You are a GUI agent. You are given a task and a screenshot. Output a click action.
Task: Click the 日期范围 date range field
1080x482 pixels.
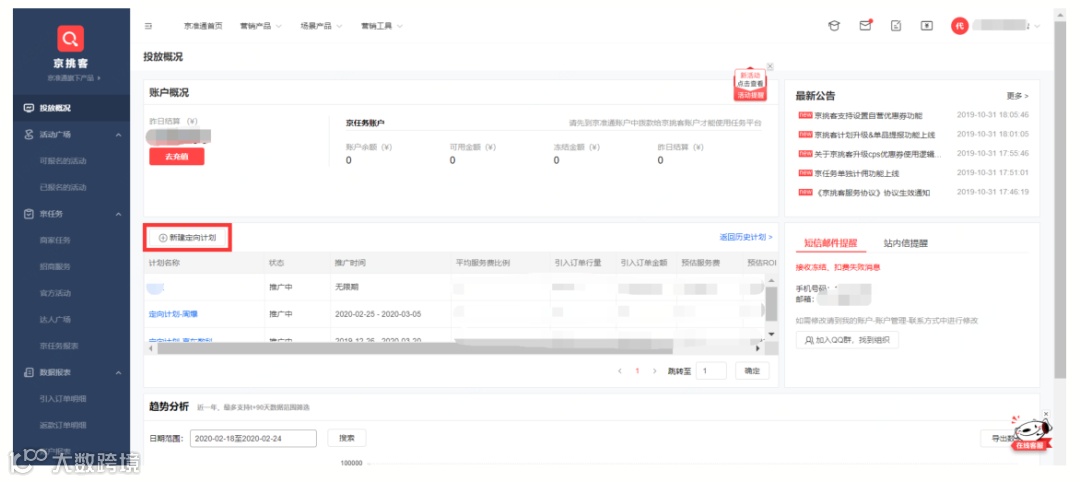click(253, 438)
